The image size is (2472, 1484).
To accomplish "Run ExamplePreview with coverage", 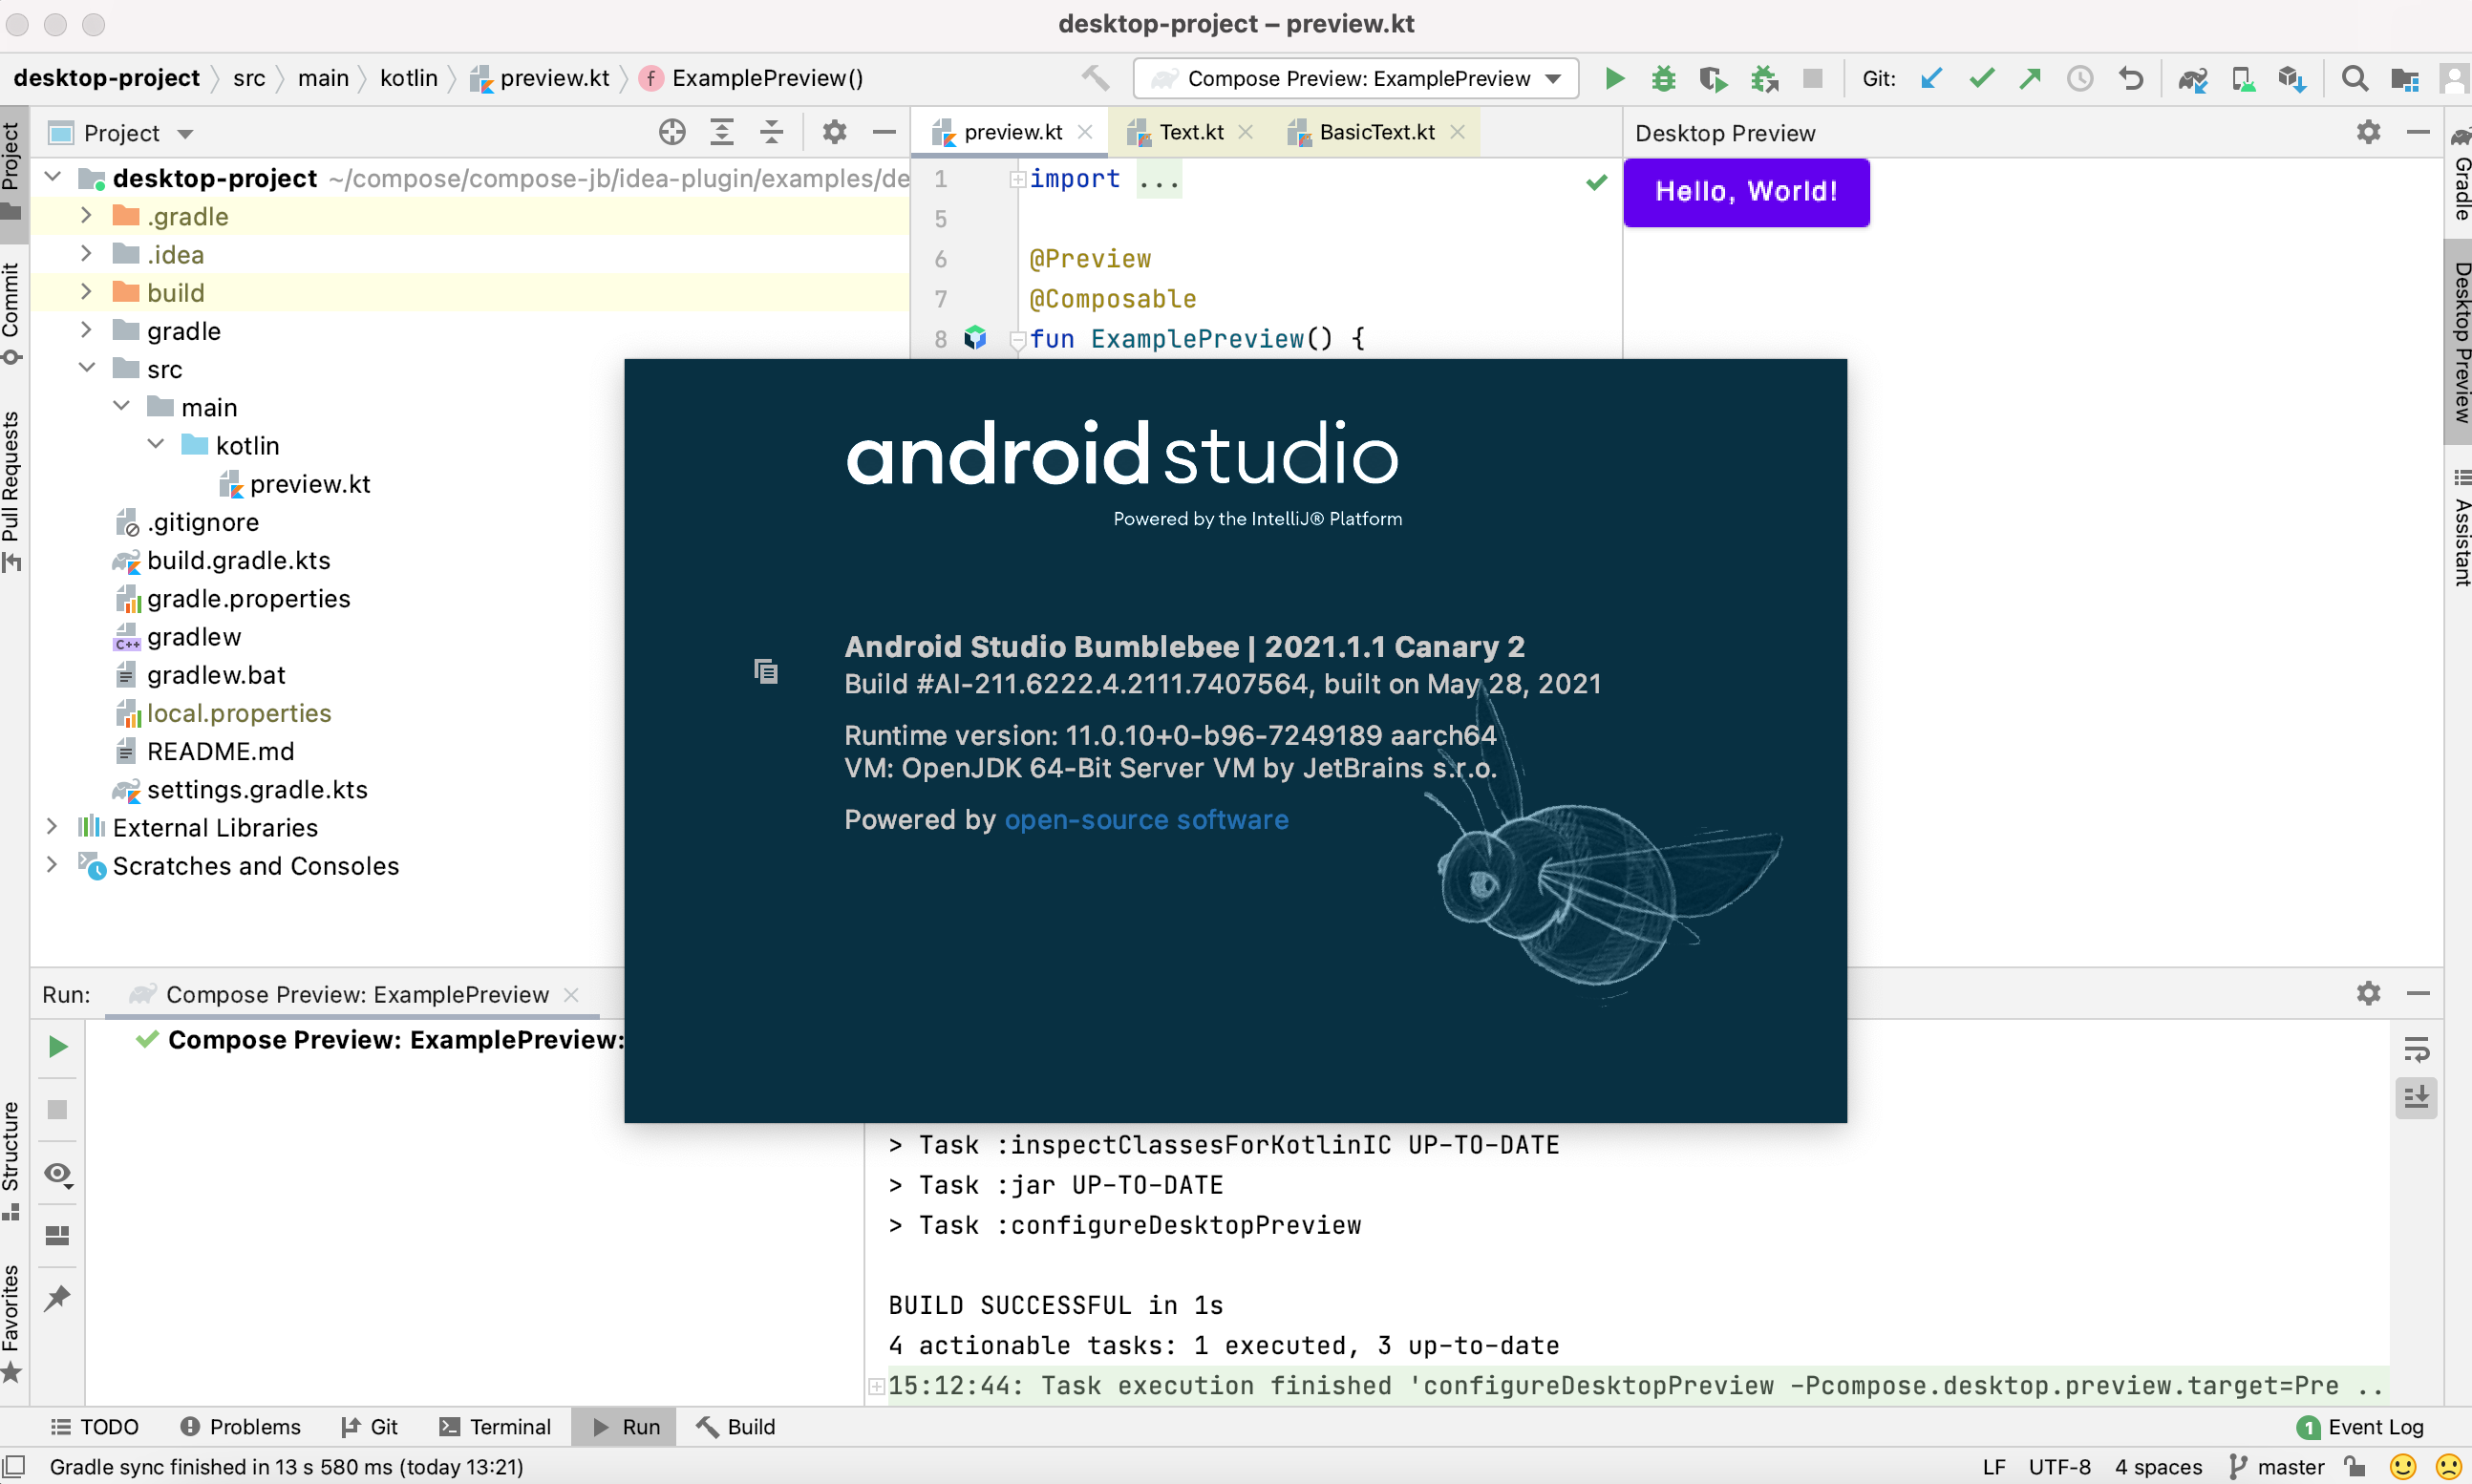I will pyautogui.click(x=1713, y=78).
